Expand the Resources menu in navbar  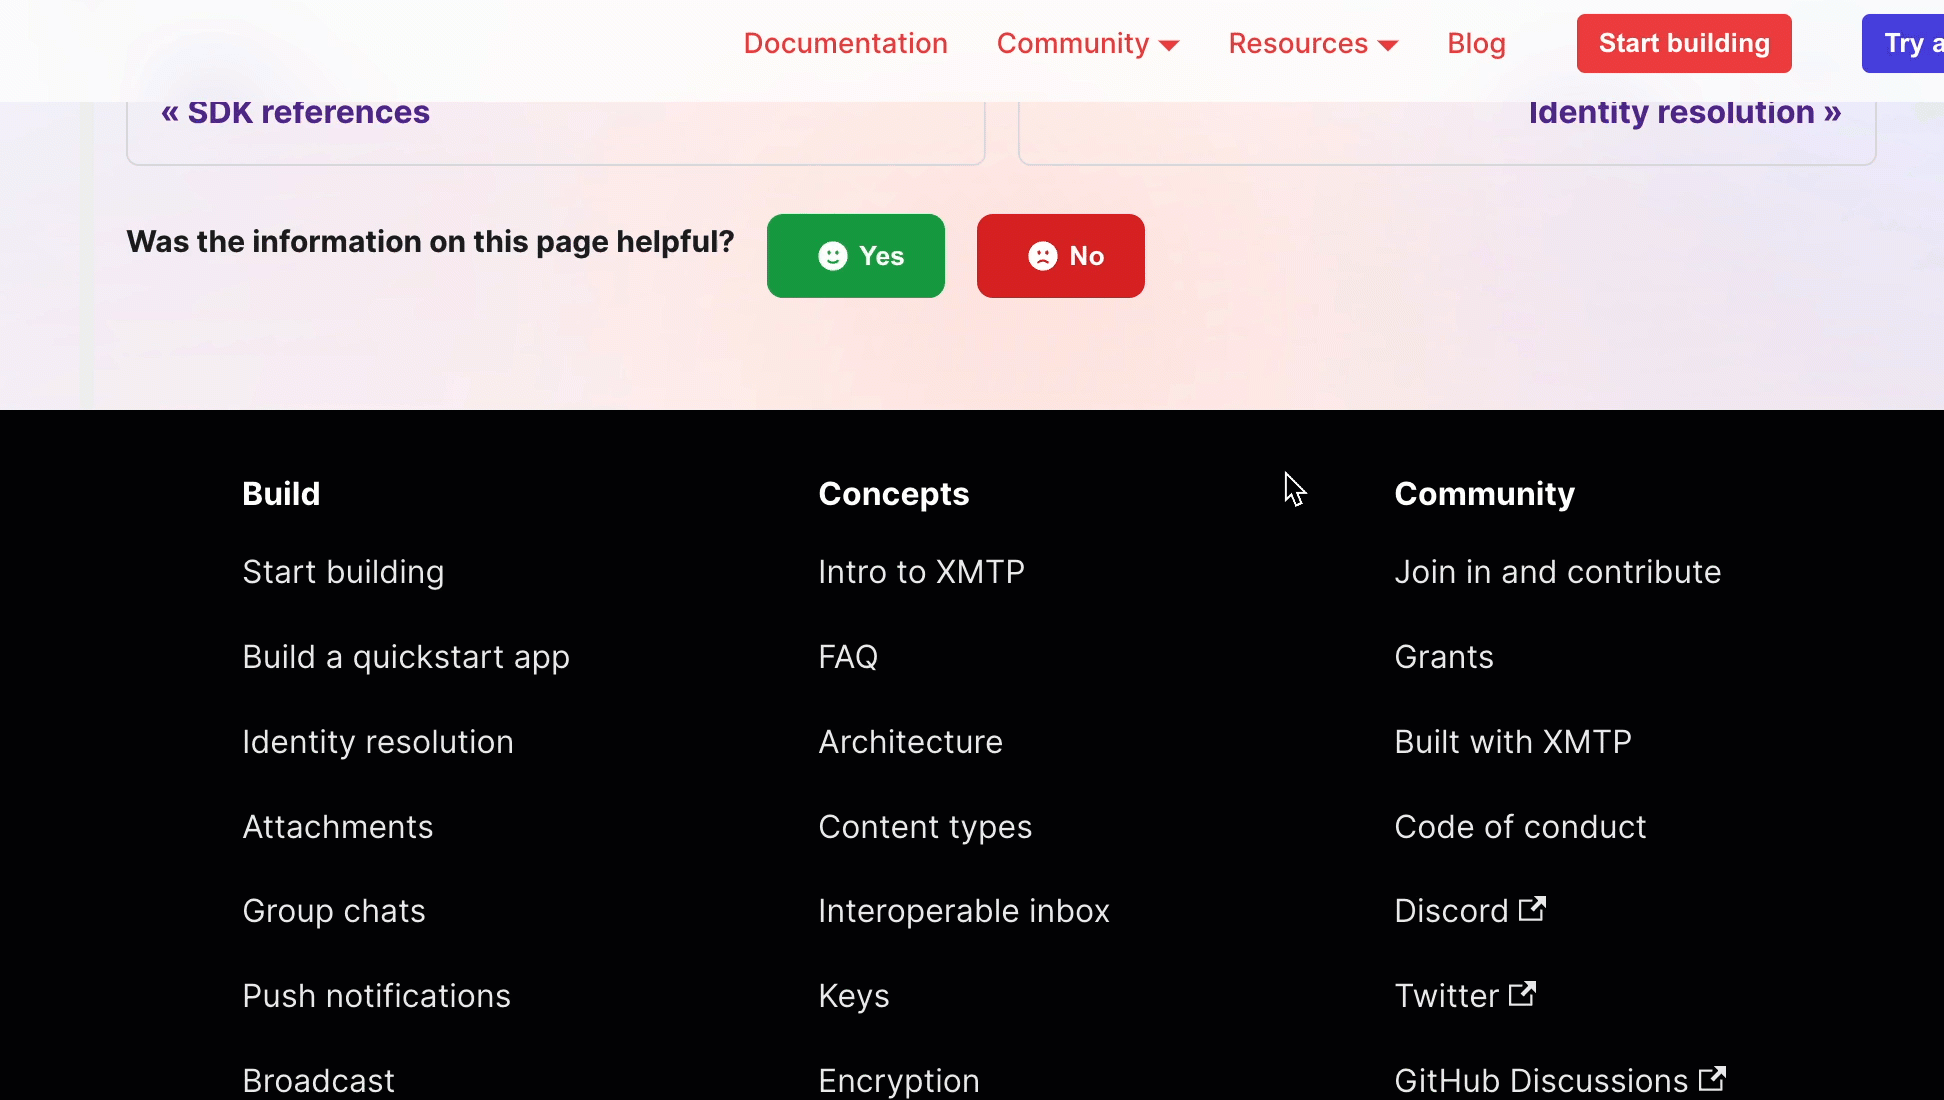(1314, 43)
